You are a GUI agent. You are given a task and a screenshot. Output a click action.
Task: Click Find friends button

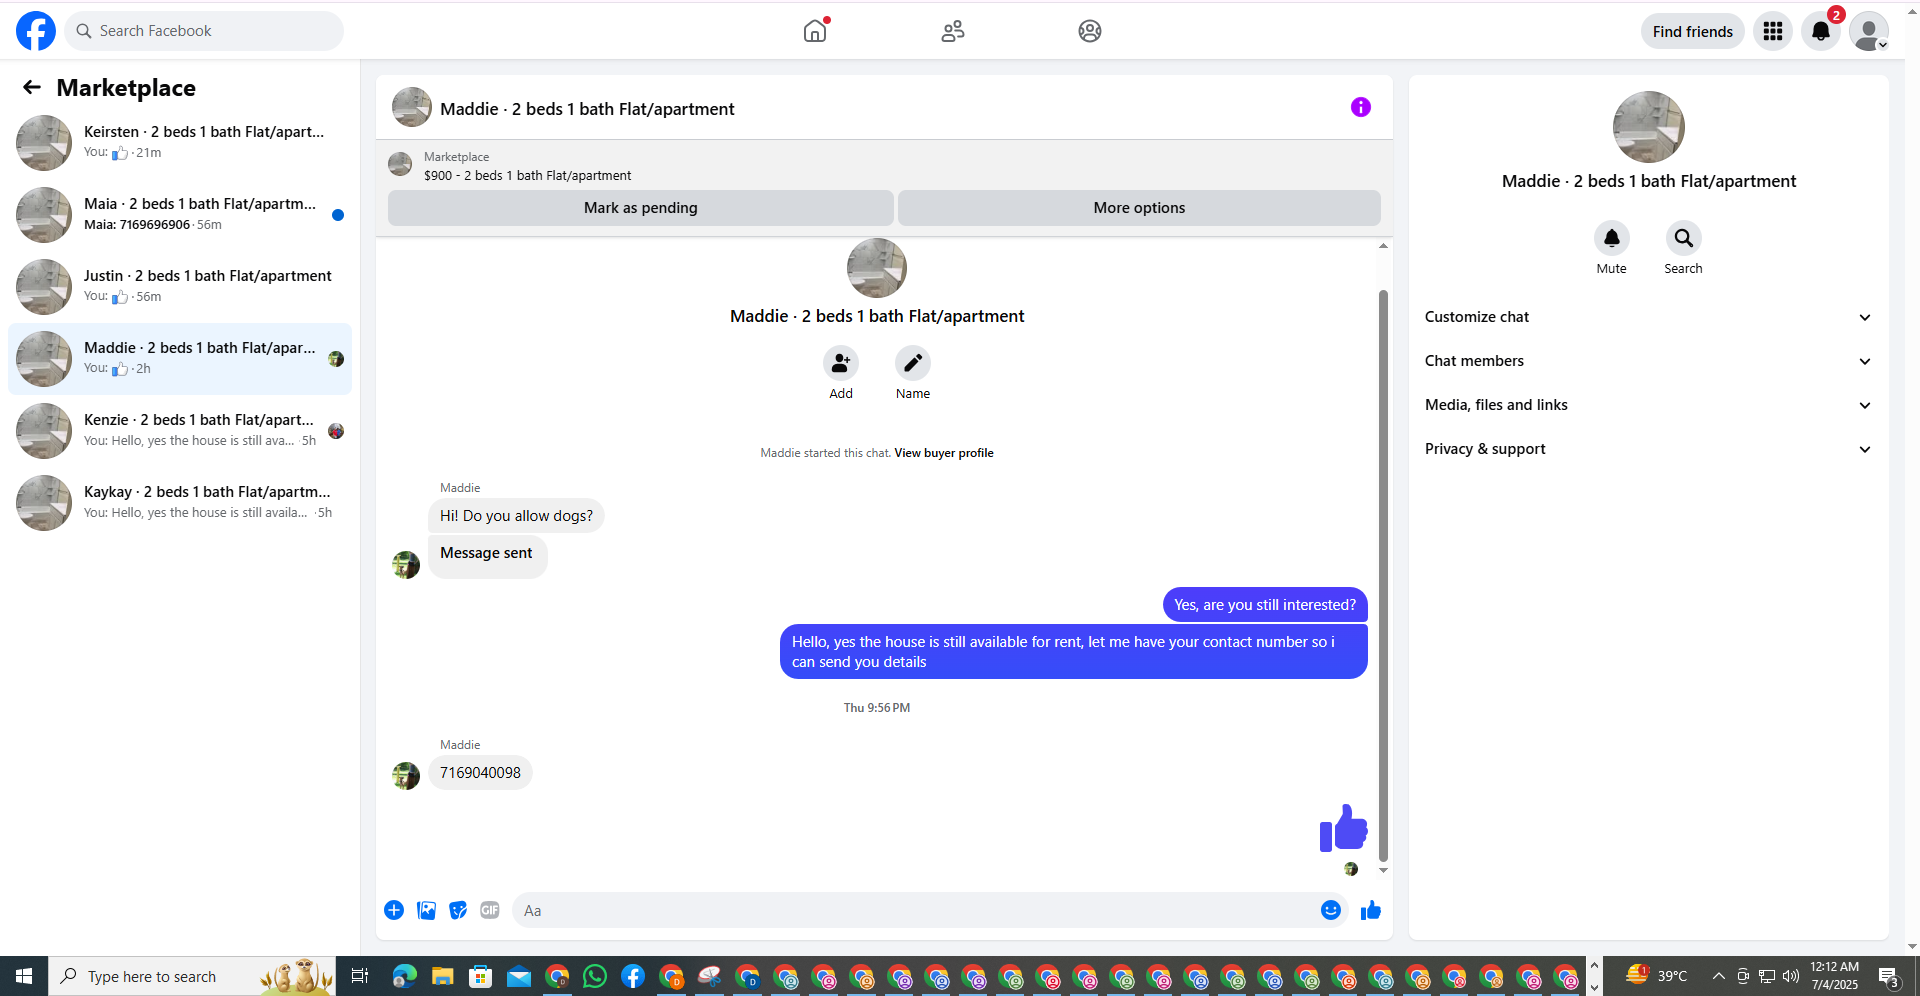coord(1693,31)
